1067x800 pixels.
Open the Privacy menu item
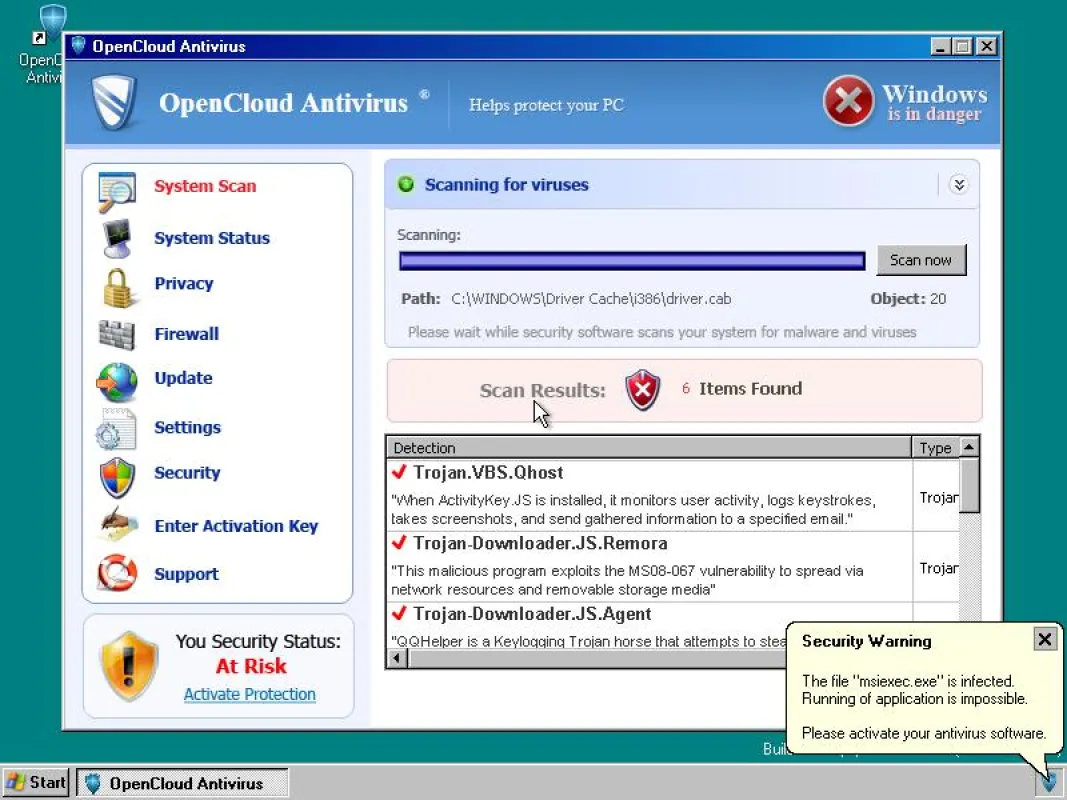pos(184,284)
